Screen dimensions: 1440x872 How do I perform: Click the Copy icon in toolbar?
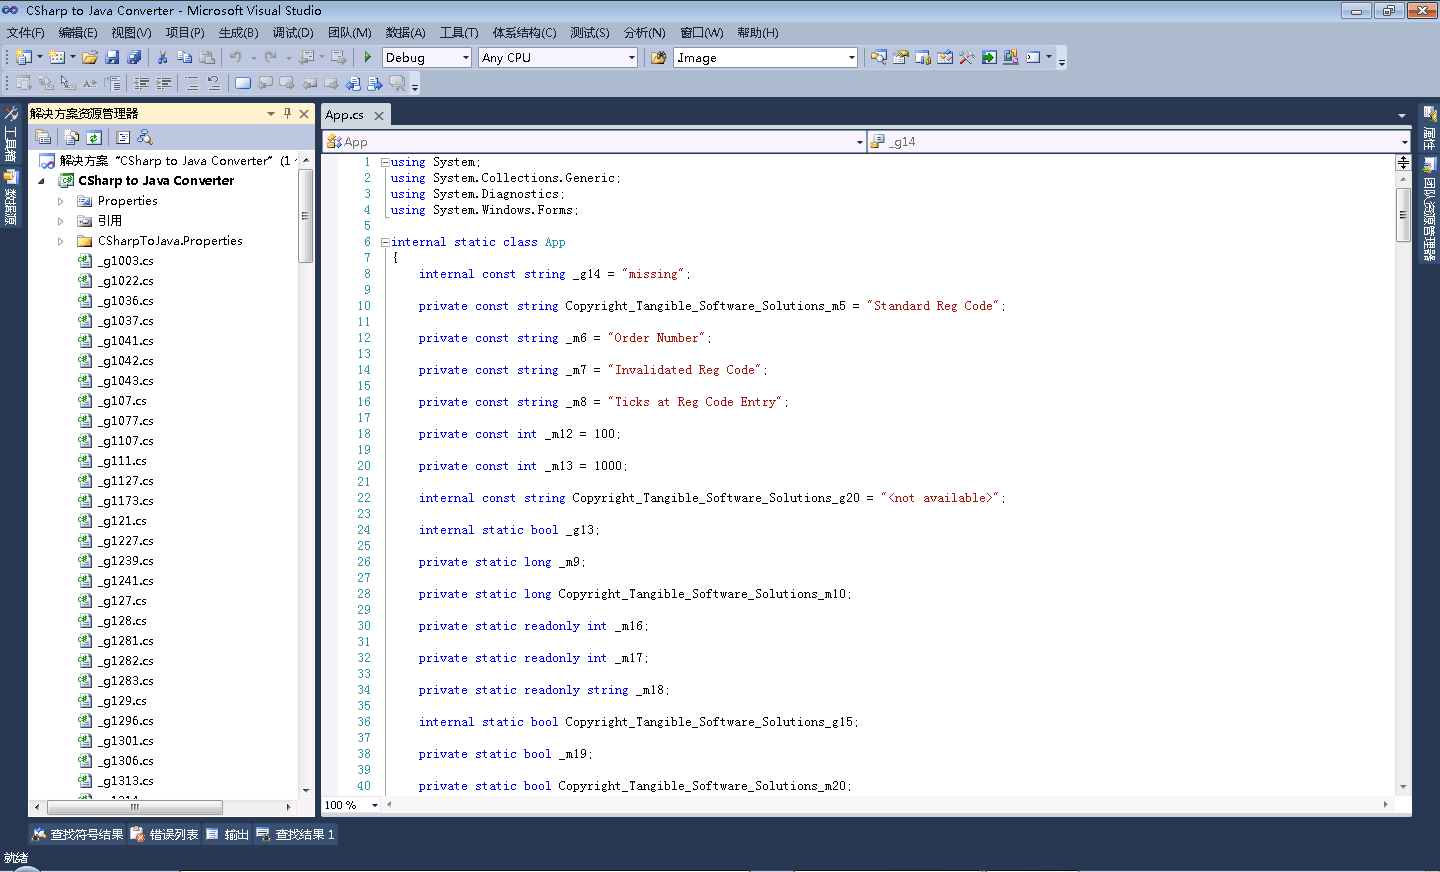184,57
